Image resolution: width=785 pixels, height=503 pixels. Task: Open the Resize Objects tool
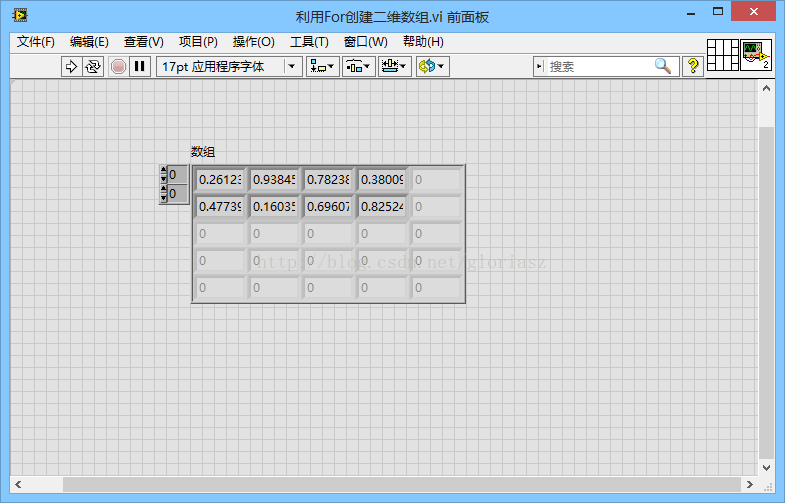(395, 67)
